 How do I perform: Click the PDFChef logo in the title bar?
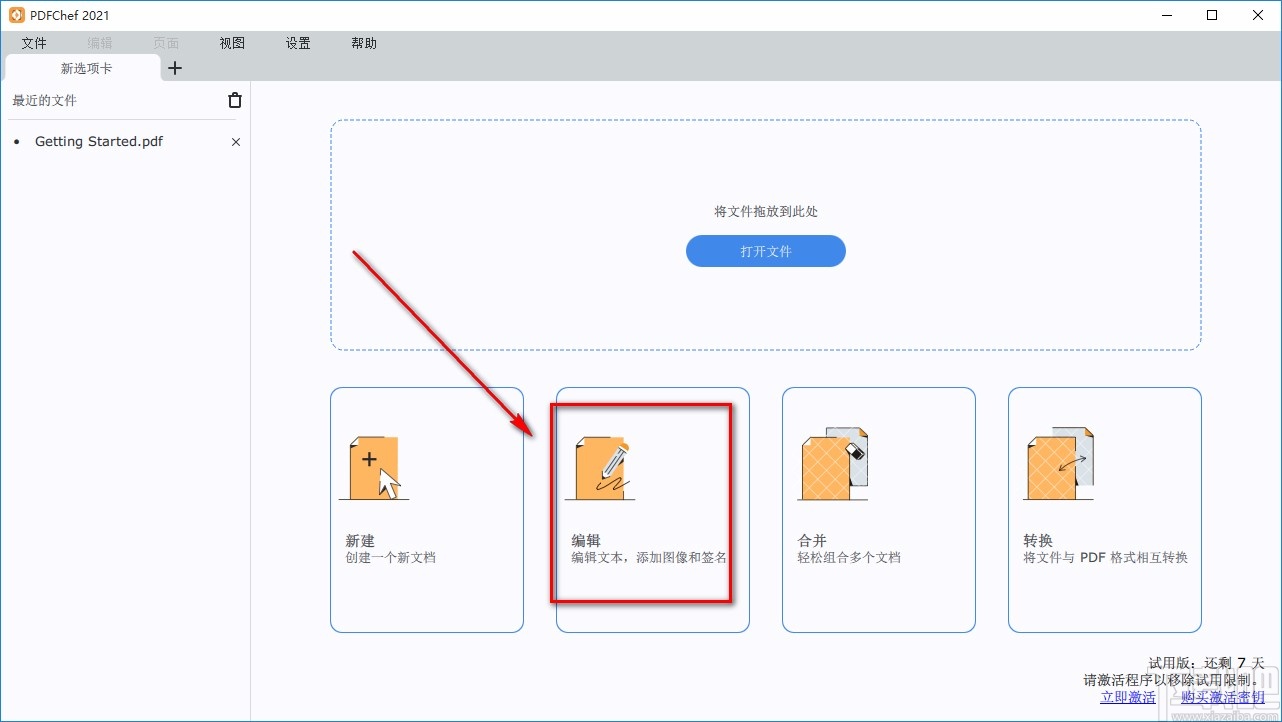(x=14, y=14)
